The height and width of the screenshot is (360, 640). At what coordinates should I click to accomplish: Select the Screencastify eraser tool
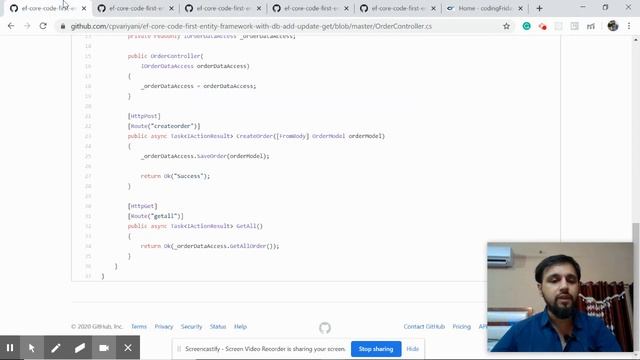click(x=80, y=348)
